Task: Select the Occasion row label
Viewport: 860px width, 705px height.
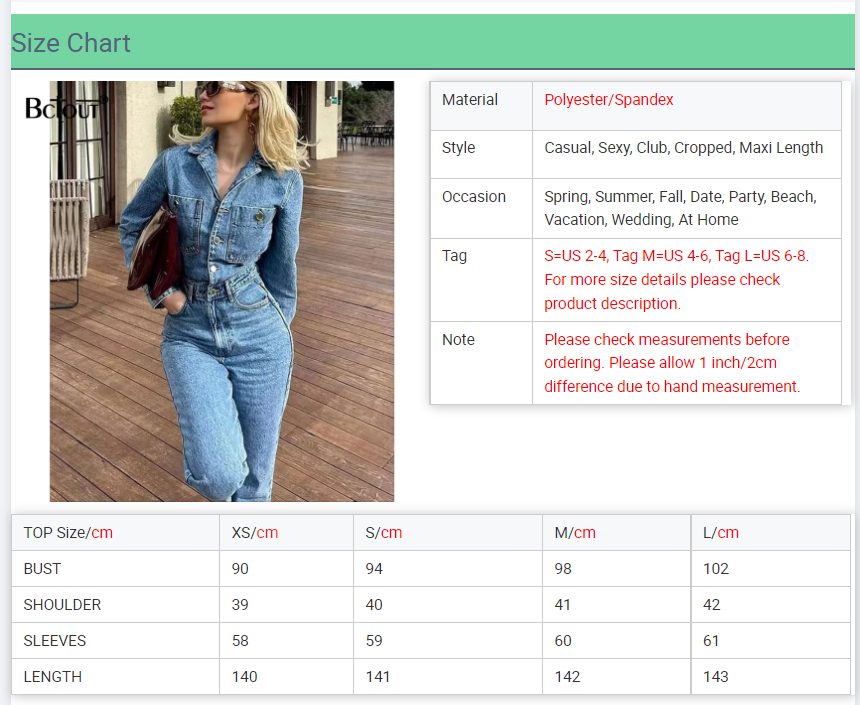Action: pos(474,197)
